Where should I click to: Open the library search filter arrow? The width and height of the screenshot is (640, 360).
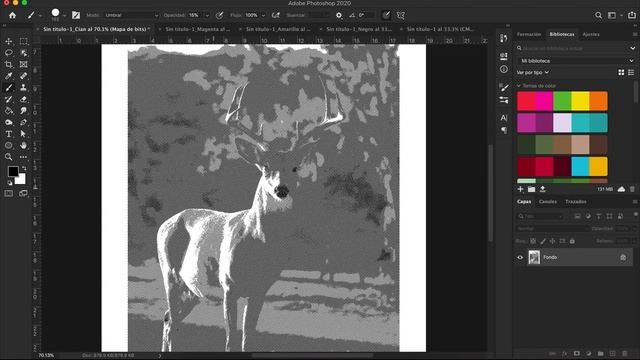click(x=632, y=48)
